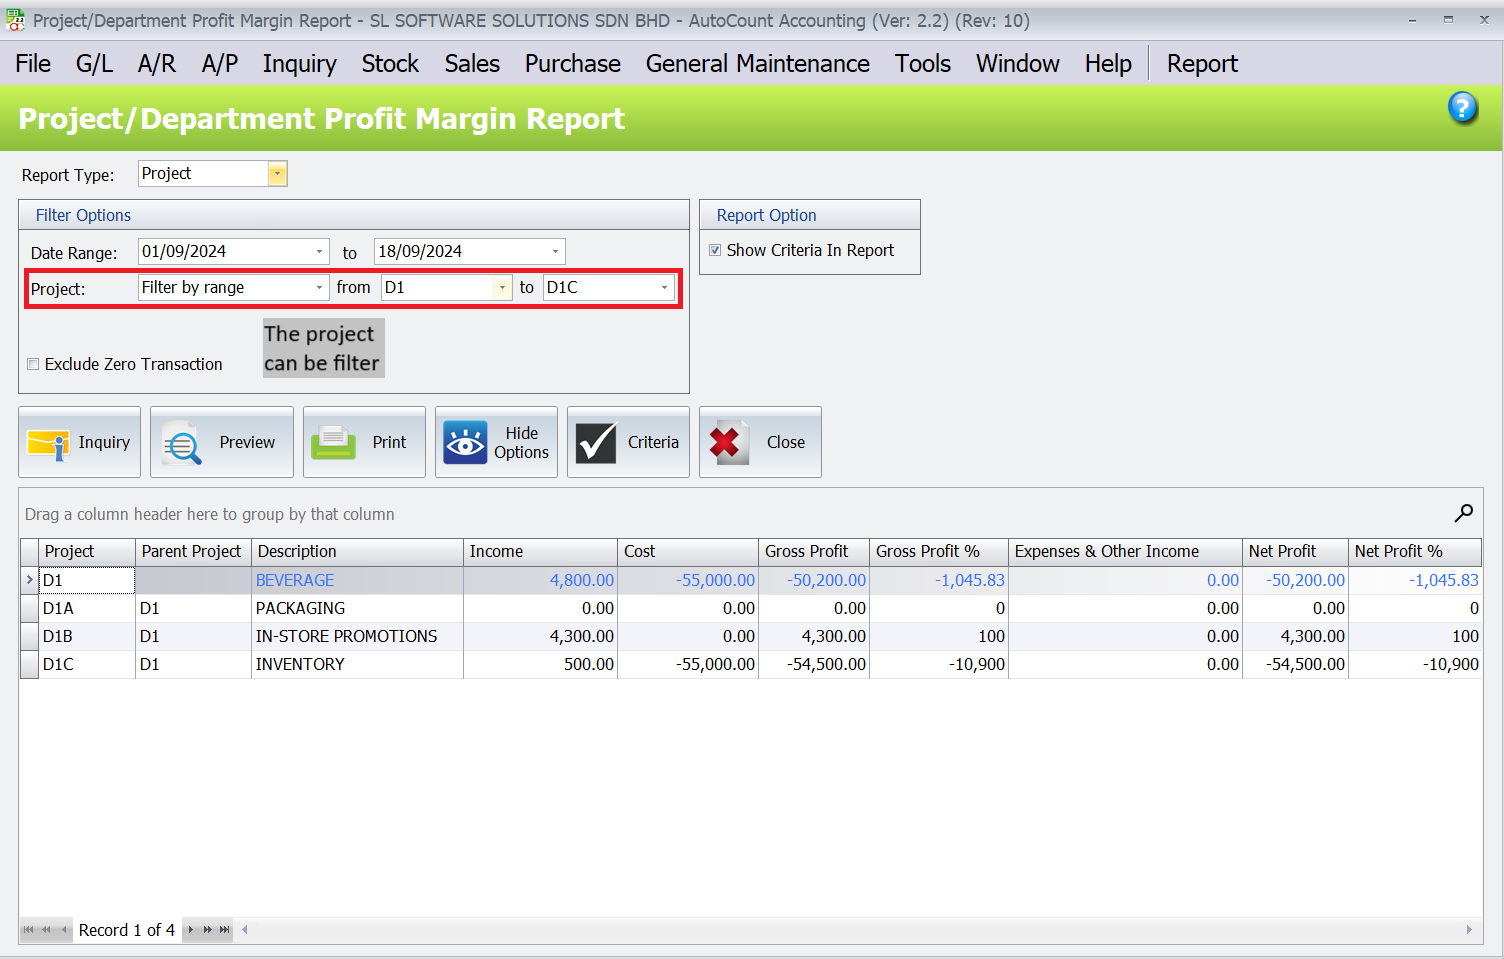
Task: Click the red X Close icon
Action: pos(727,443)
